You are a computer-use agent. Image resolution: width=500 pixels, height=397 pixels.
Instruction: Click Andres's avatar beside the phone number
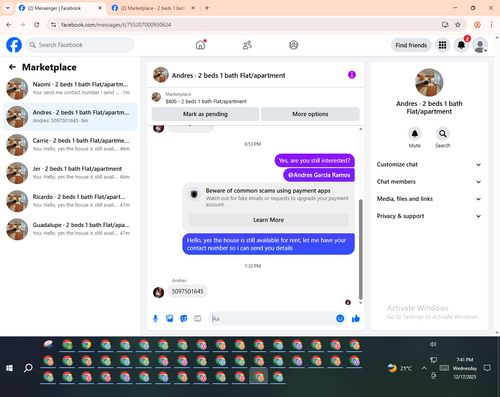pyautogui.click(x=158, y=292)
